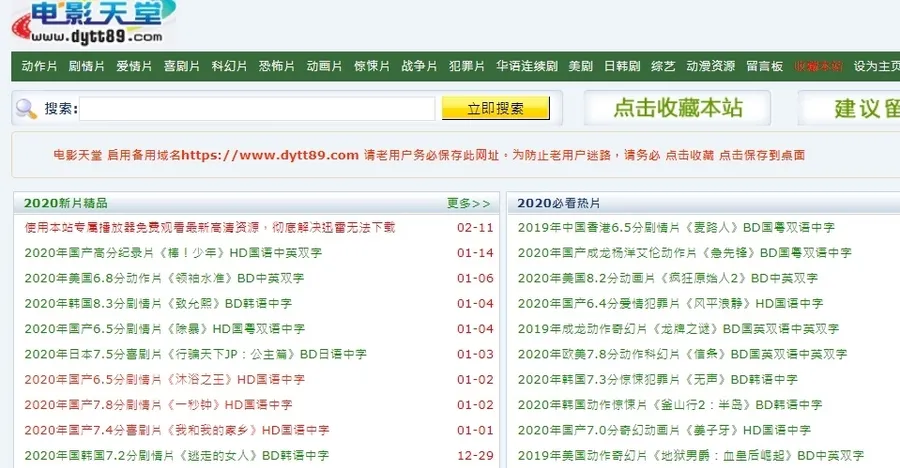900x468 pixels.
Task: Open the 使用本站专属播放器 notice link
Action: coord(210,227)
